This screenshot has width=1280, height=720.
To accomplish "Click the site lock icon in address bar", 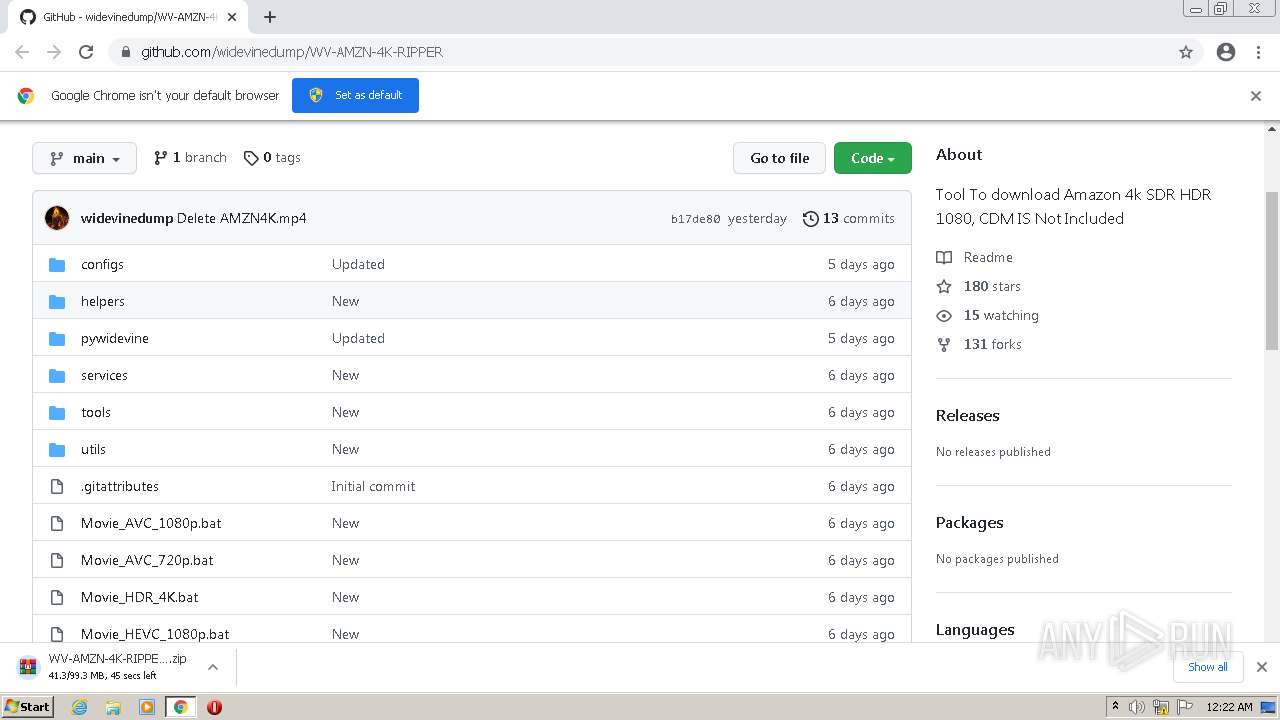I will (x=125, y=52).
